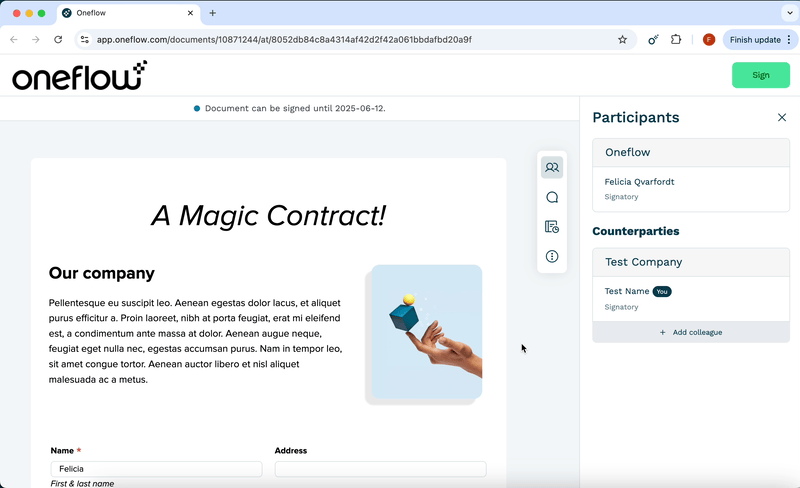Click the Test Company party header
This screenshot has width=800, height=488.
point(691,262)
